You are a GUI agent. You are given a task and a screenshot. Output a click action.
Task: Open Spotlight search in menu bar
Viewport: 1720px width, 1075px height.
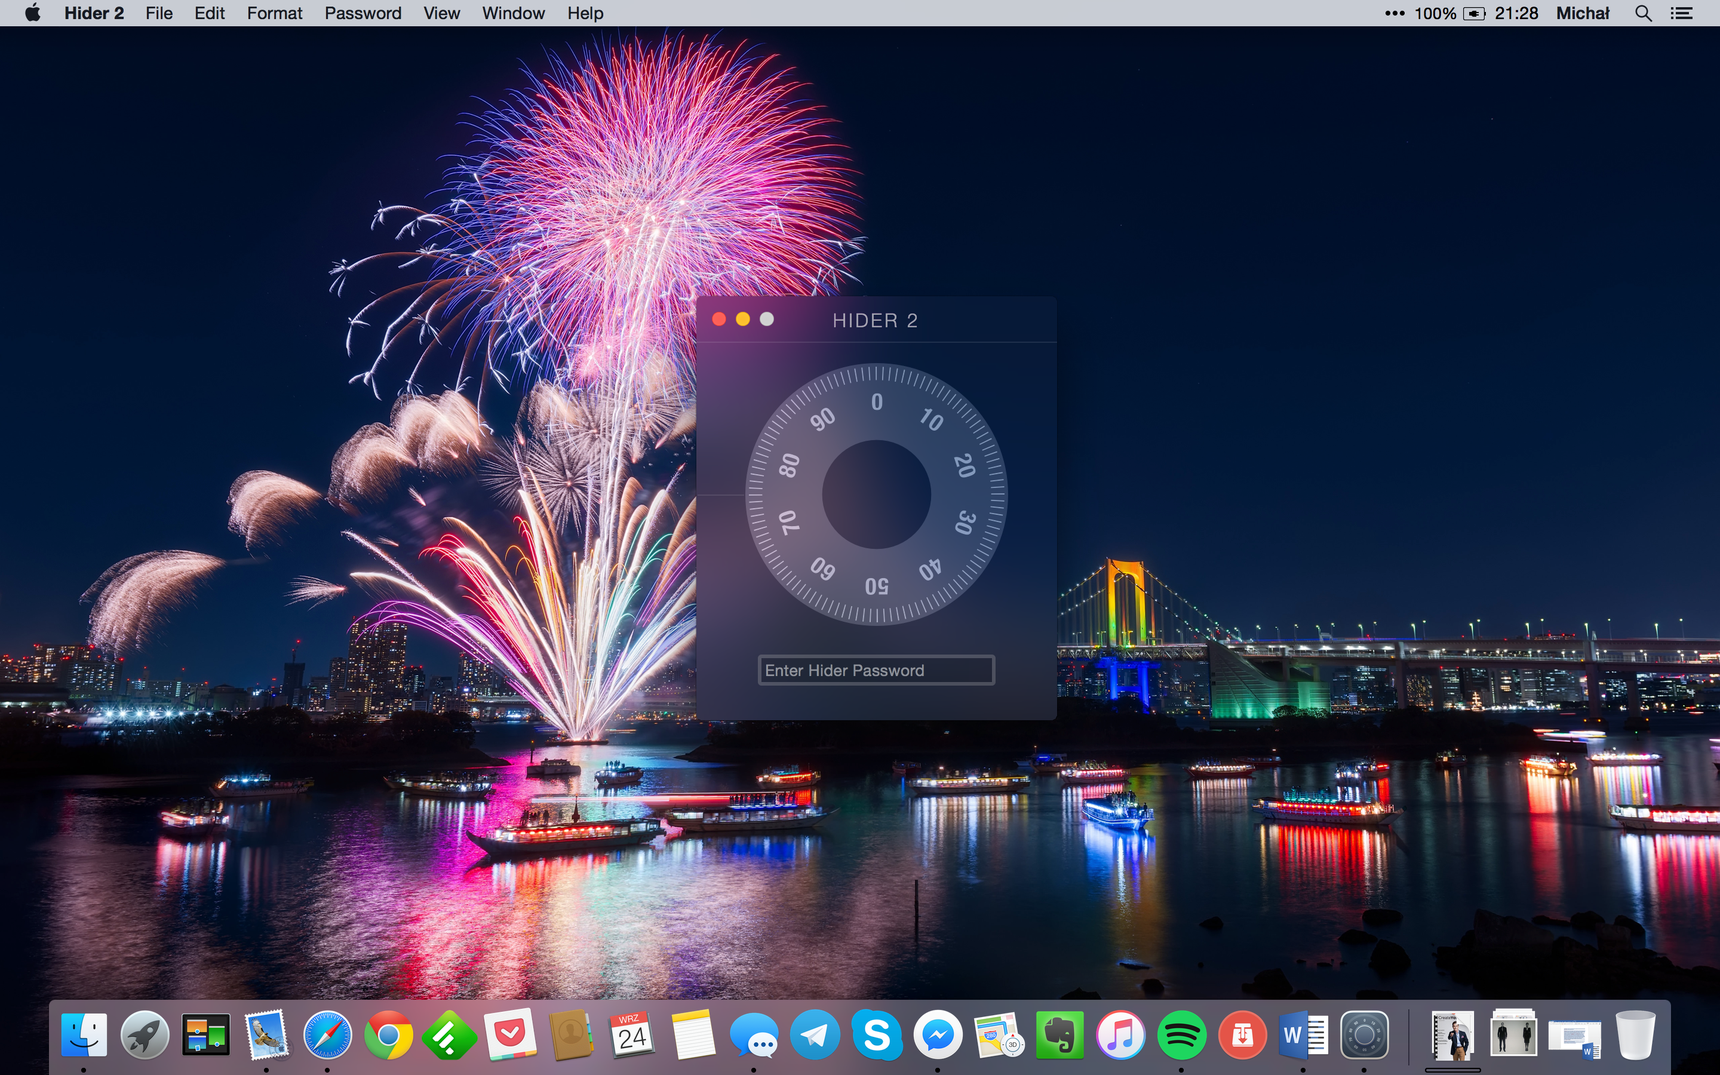pyautogui.click(x=1643, y=13)
